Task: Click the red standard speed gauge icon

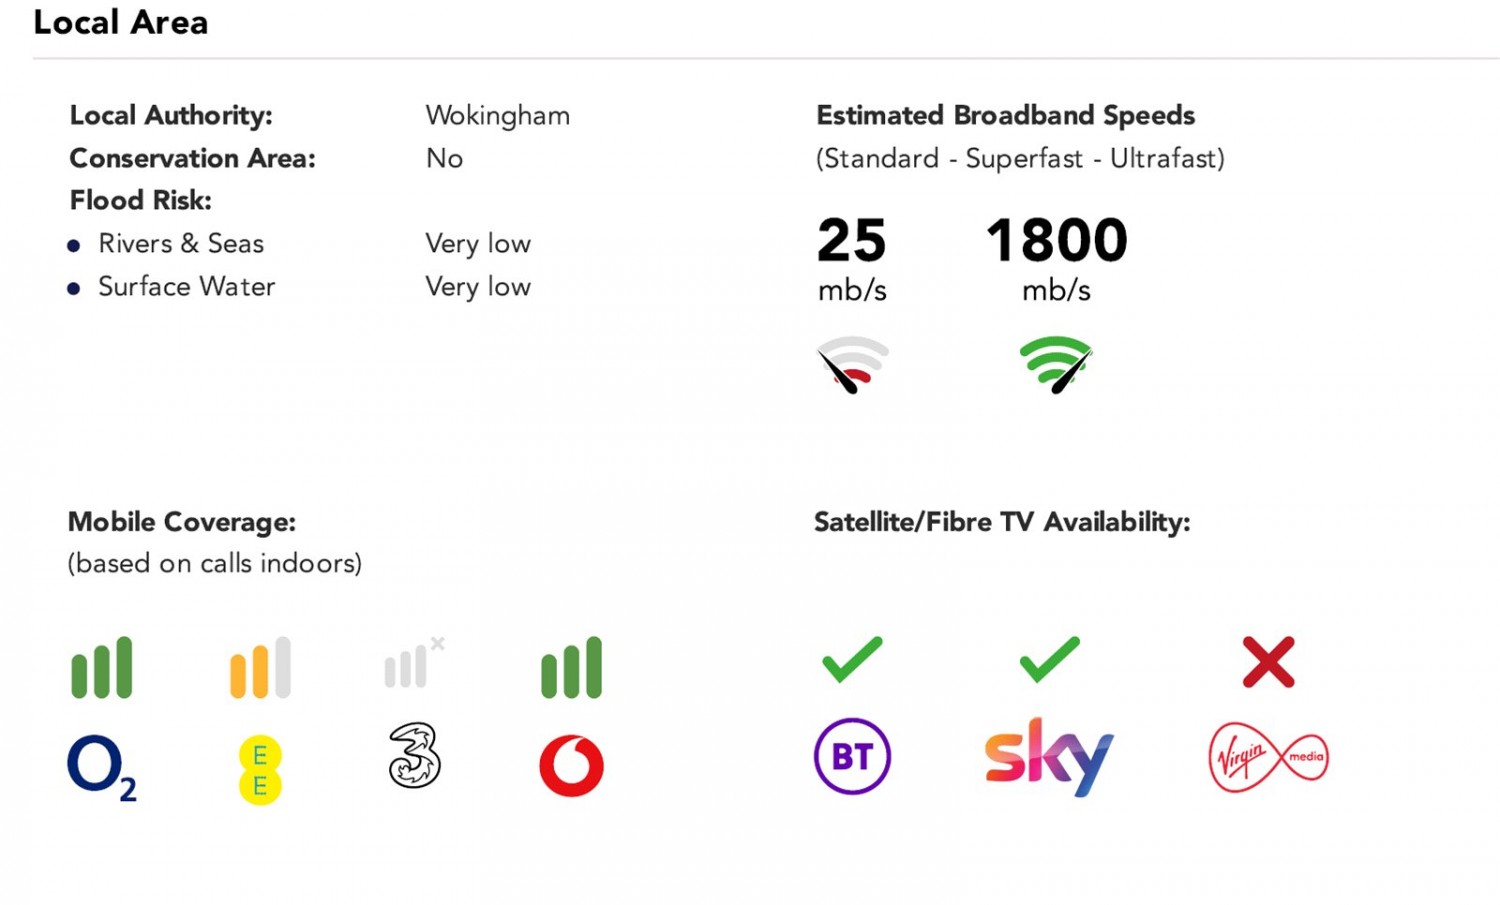Action: [852, 364]
